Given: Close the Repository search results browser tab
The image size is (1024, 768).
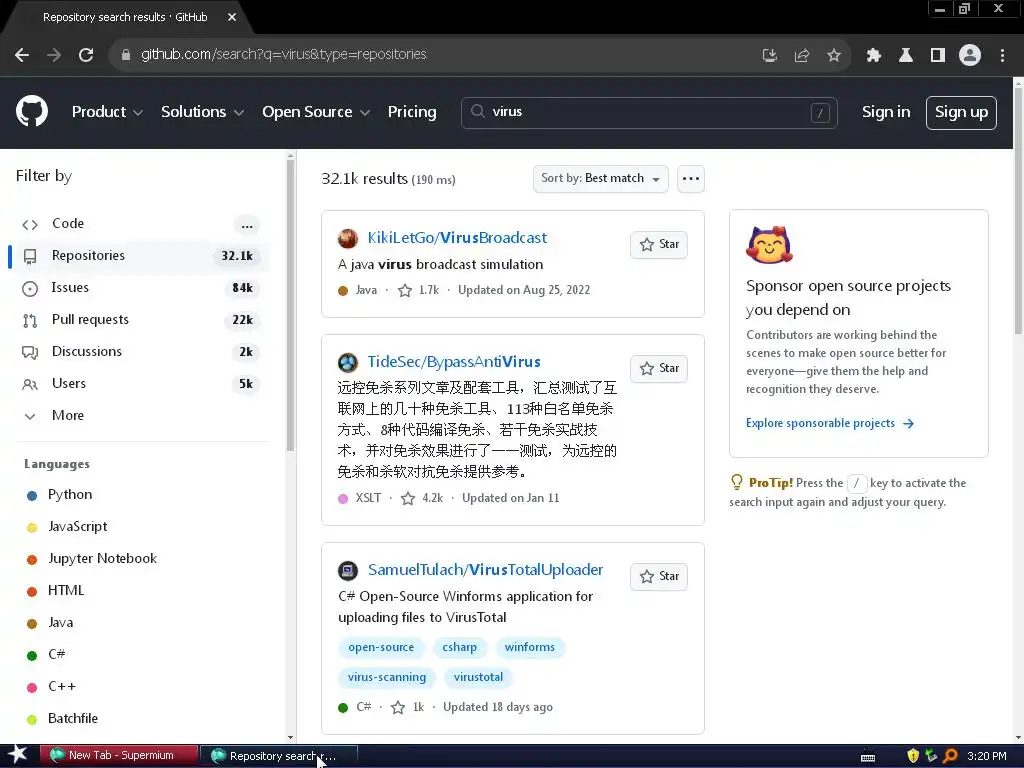Looking at the screenshot, I should [232, 18].
